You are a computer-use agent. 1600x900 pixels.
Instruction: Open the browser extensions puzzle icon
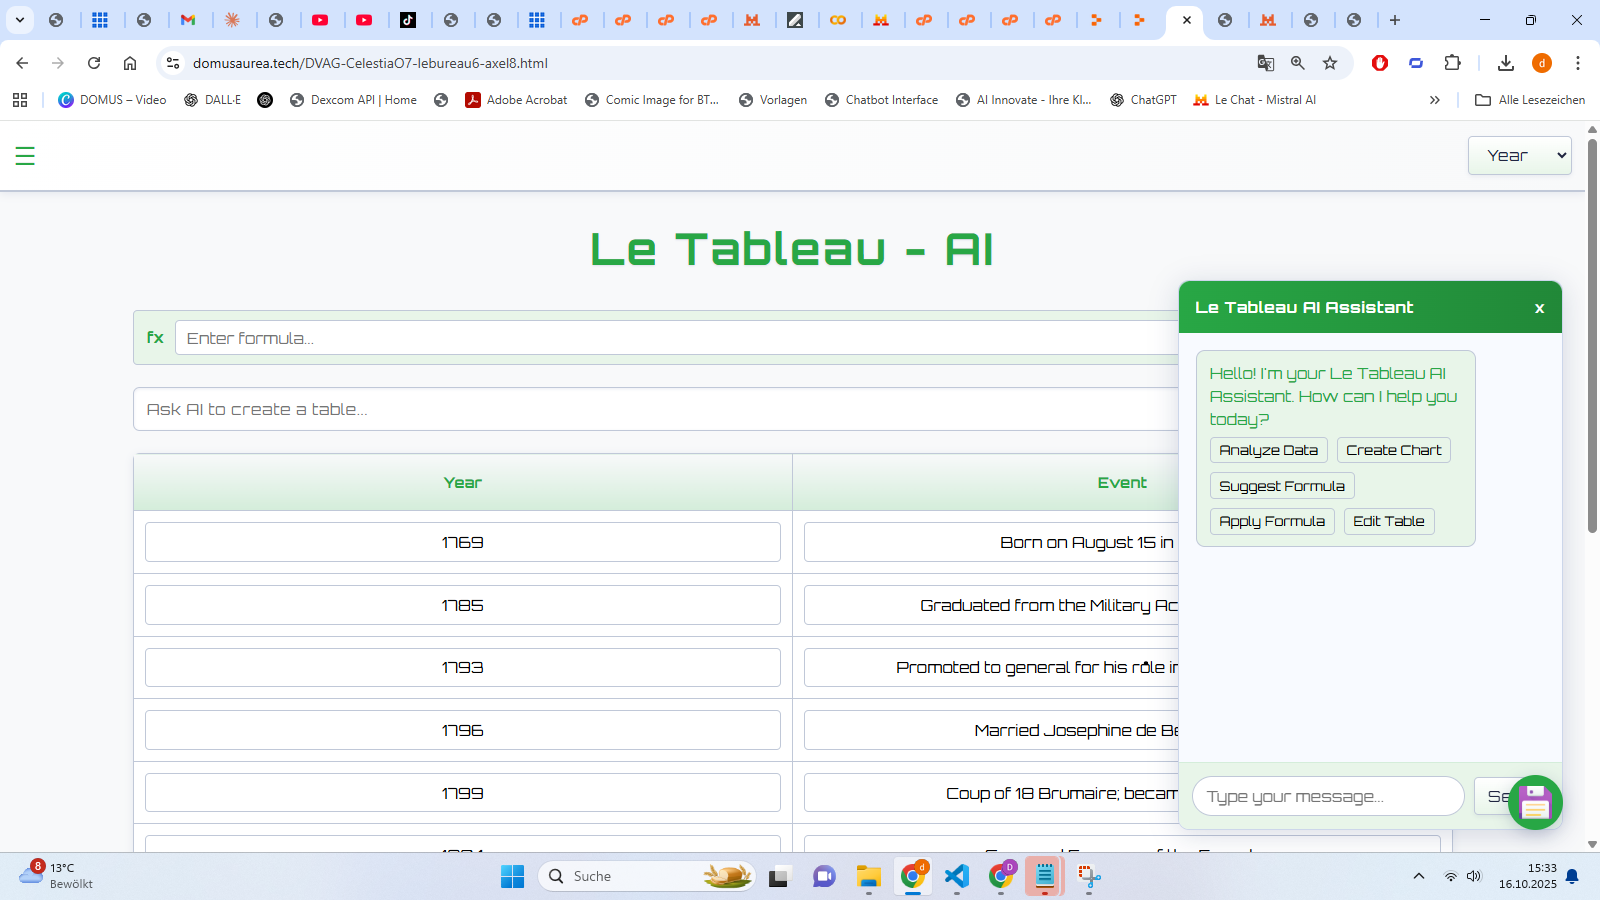coord(1453,63)
